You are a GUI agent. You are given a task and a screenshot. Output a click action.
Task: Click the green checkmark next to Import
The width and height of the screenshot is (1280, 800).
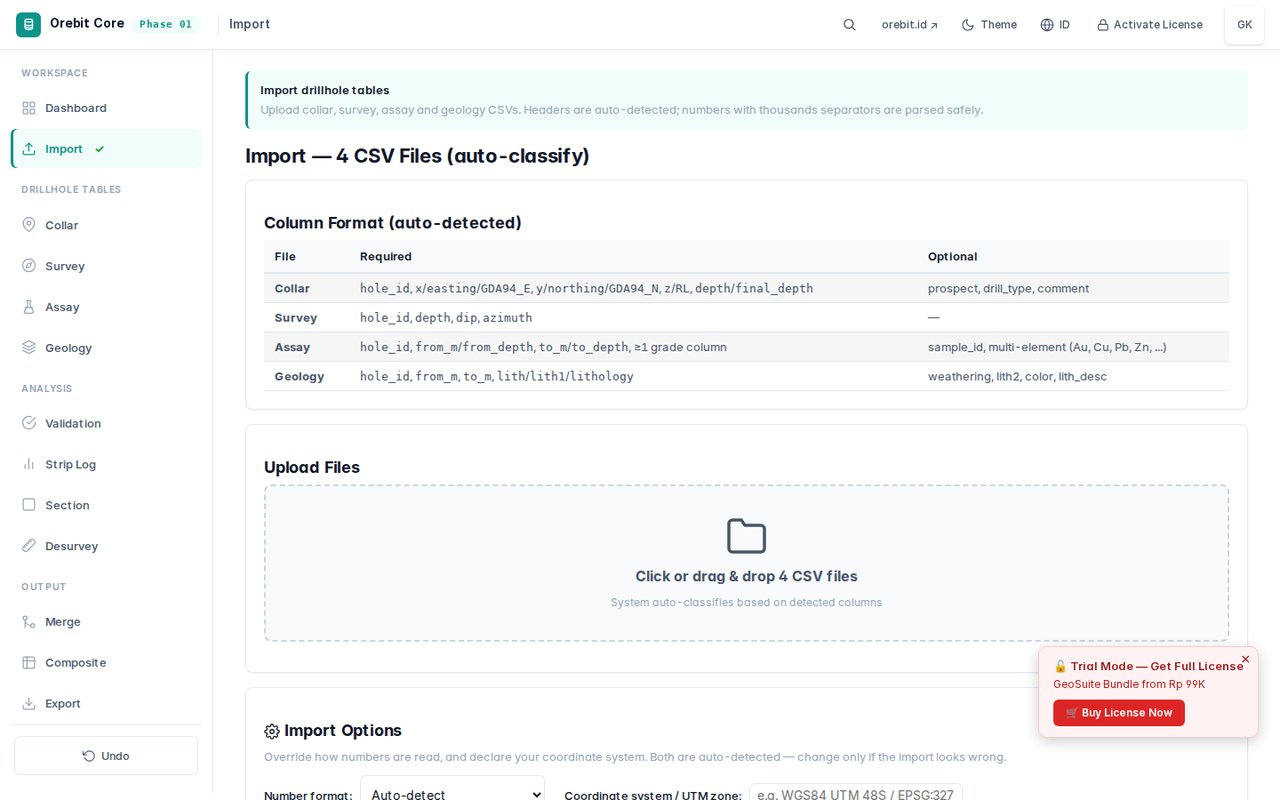click(99, 149)
